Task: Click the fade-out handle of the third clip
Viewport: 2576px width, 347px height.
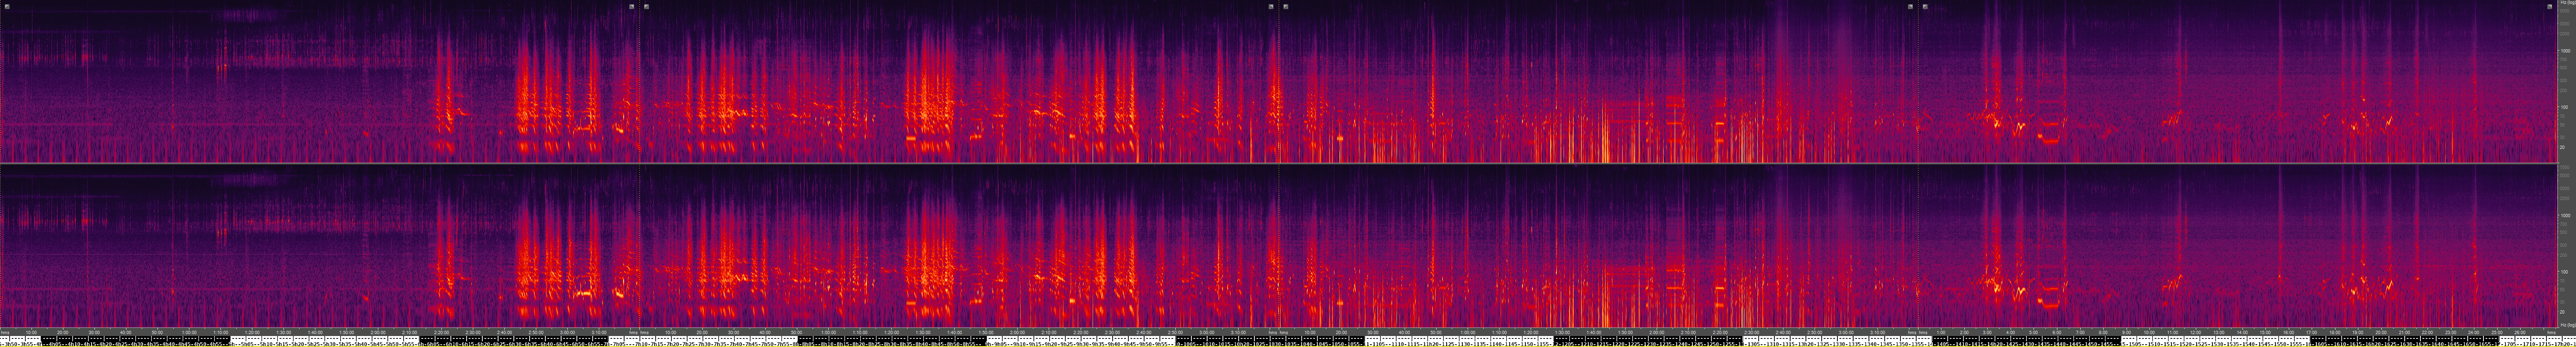Action: (x=1910, y=6)
